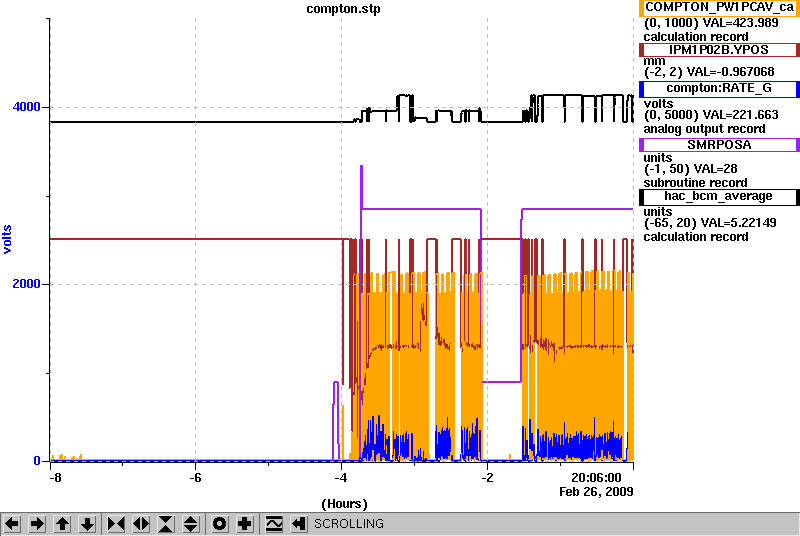Click the 2000 y-axis tick value

coord(26,284)
